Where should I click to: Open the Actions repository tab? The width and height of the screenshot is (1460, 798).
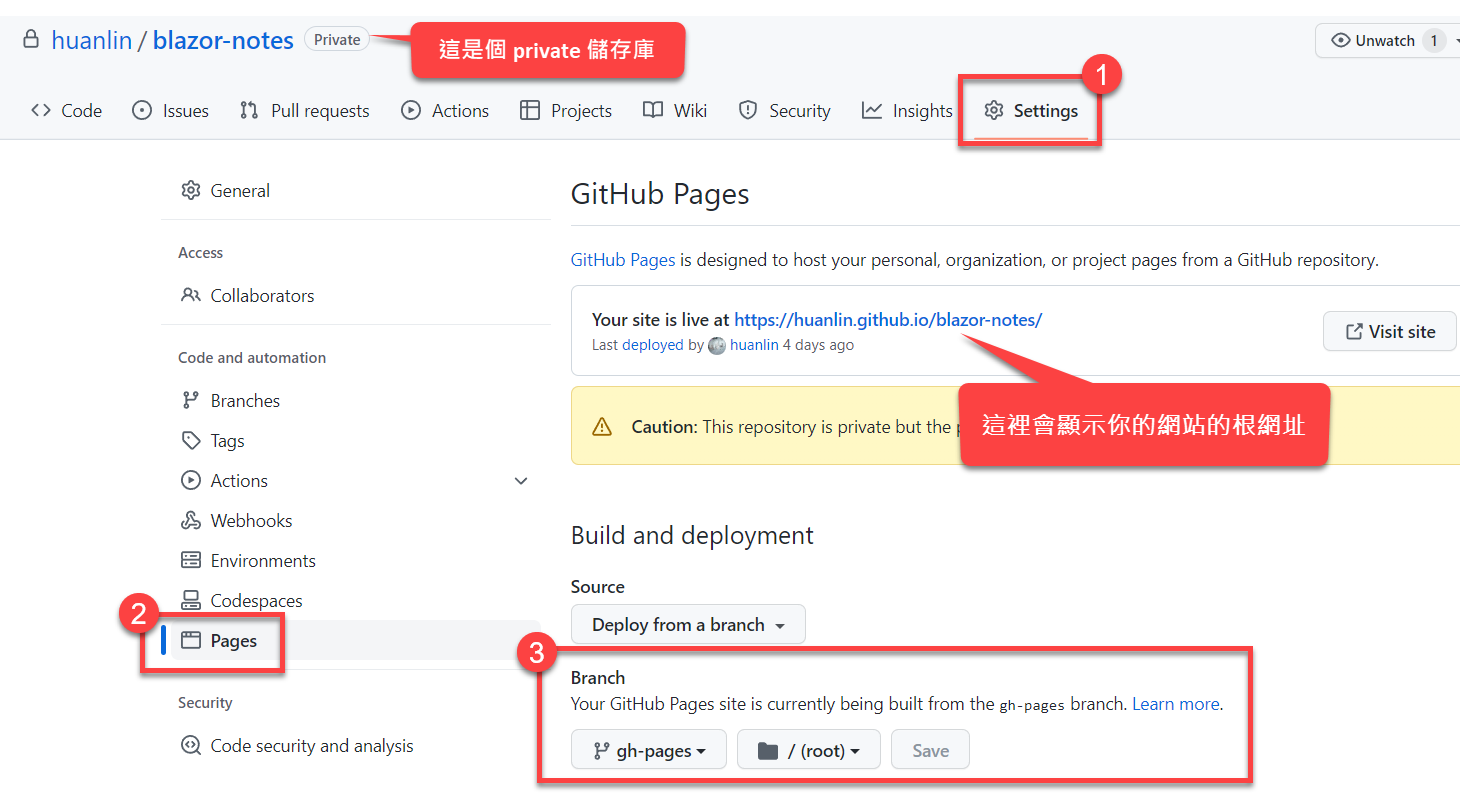coord(445,111)
